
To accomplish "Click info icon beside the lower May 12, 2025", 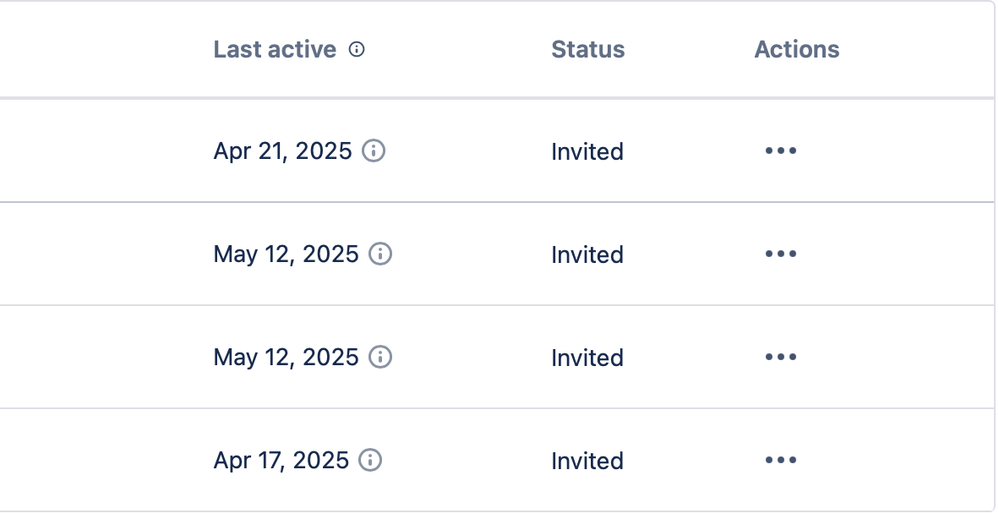I will (x=380, y=357).
